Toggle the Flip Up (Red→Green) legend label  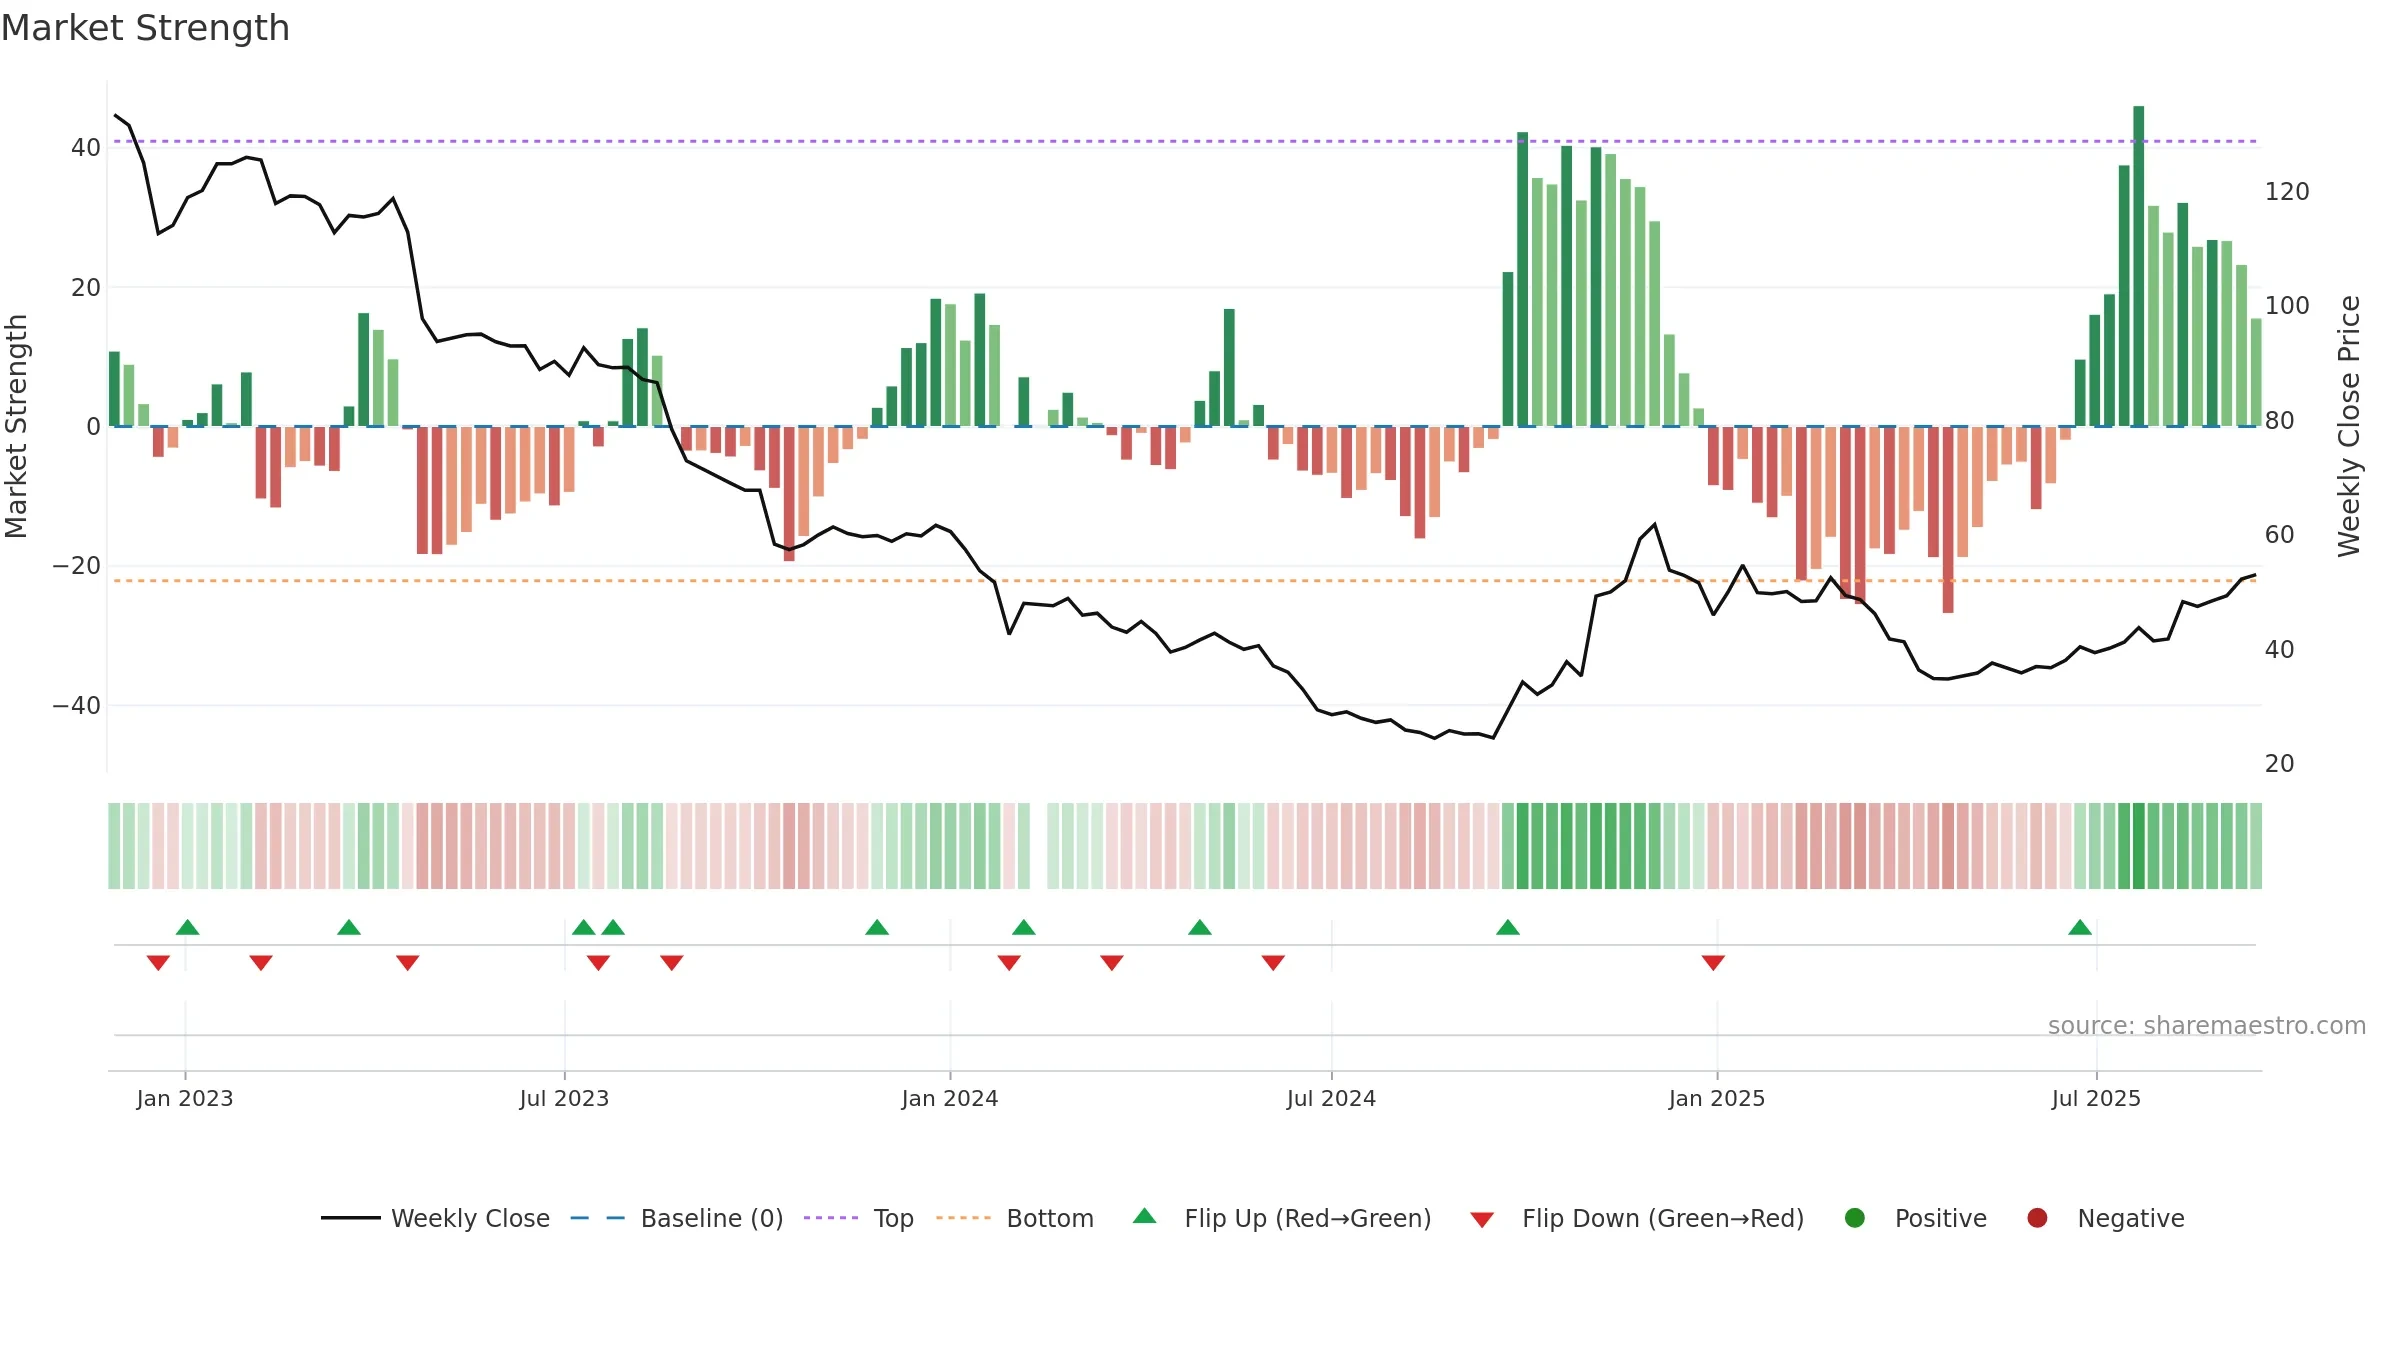(x=1308, y=1218)
